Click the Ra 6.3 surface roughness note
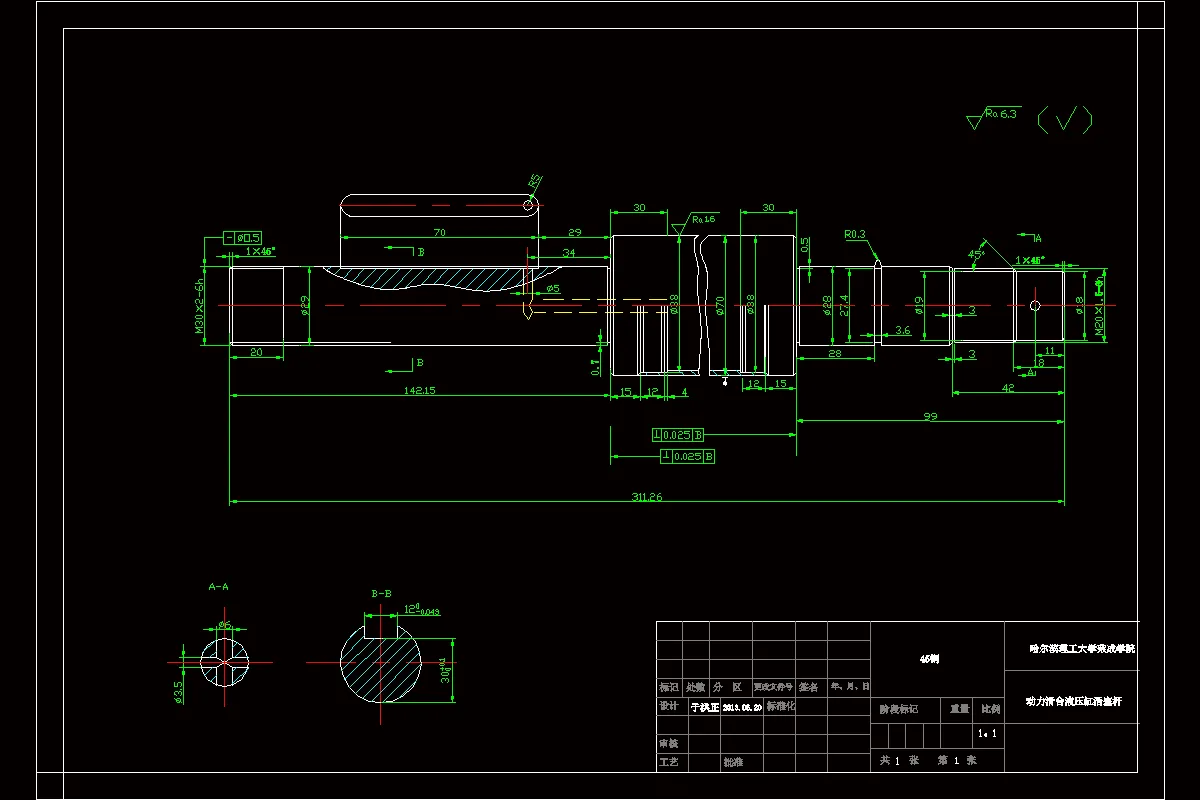The image size is (1200, 800). tap(992, 117)
